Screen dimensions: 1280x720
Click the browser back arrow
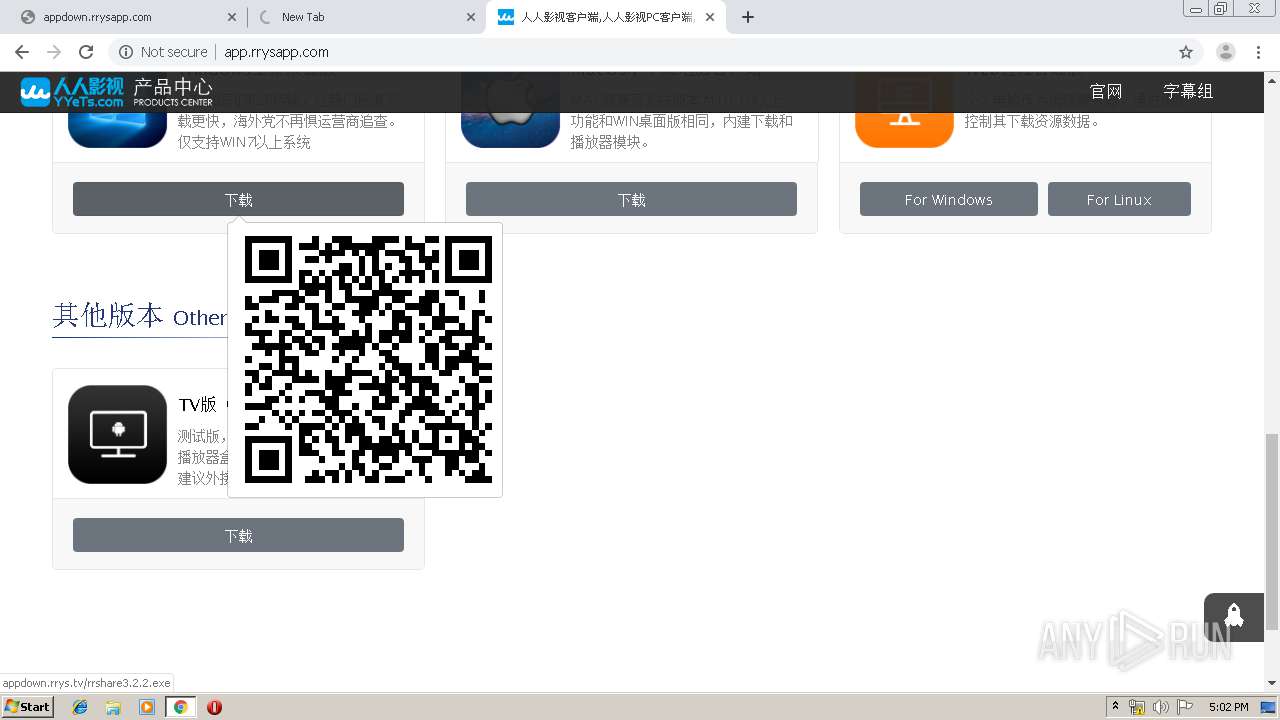point(22,52)
